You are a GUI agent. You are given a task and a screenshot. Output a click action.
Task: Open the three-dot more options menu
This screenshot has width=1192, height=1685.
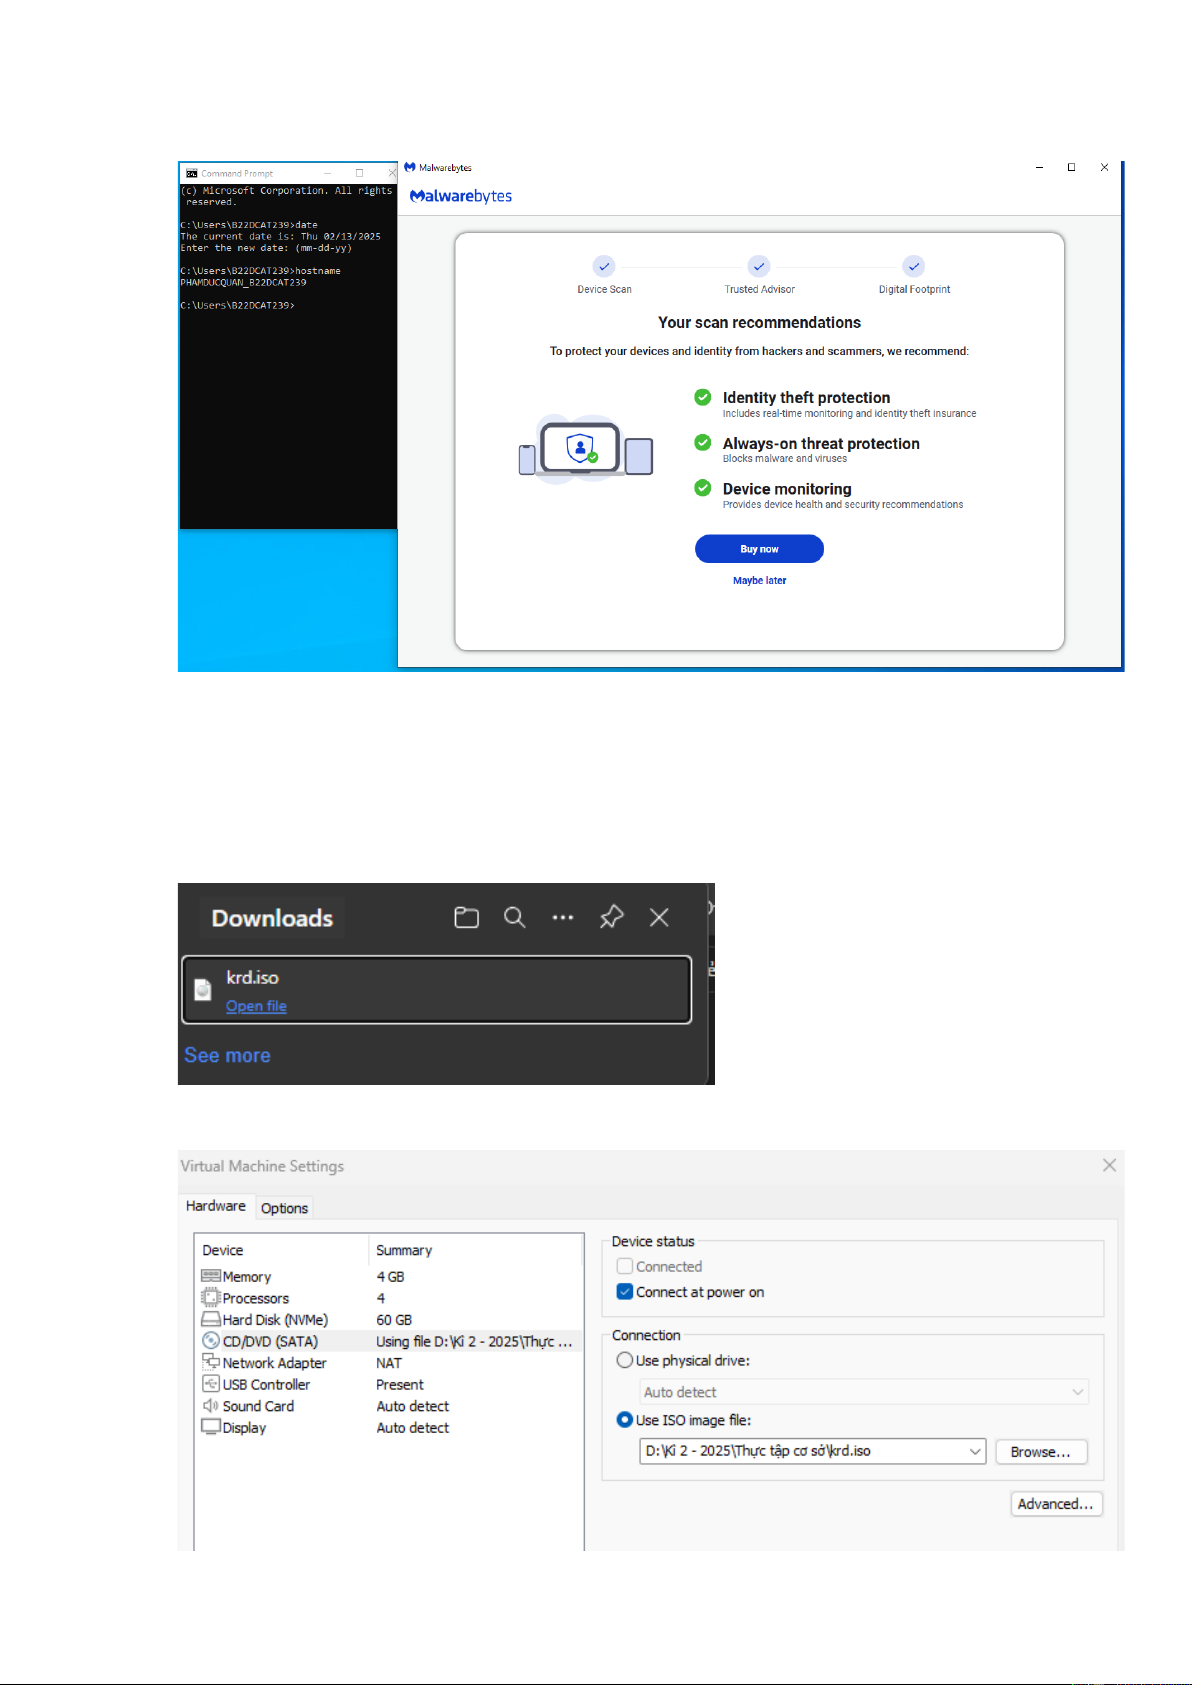point(563,917)
